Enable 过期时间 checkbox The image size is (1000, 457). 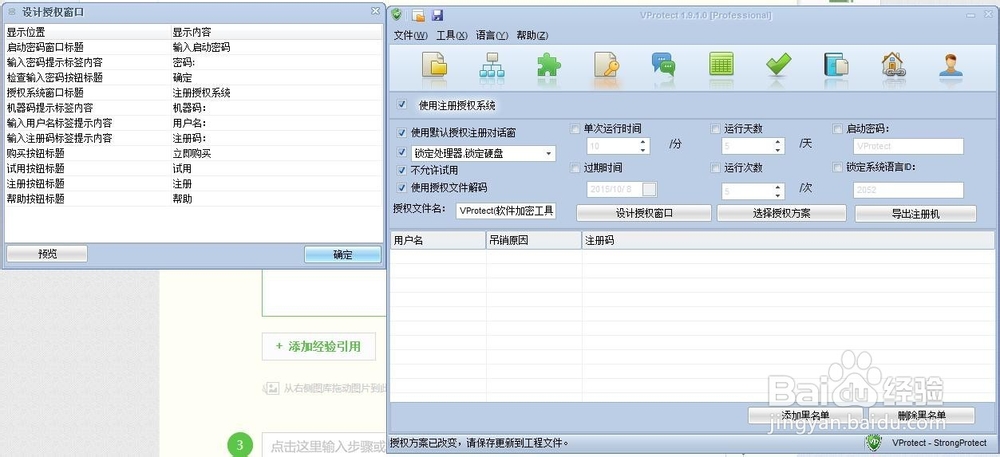point(575,168)
